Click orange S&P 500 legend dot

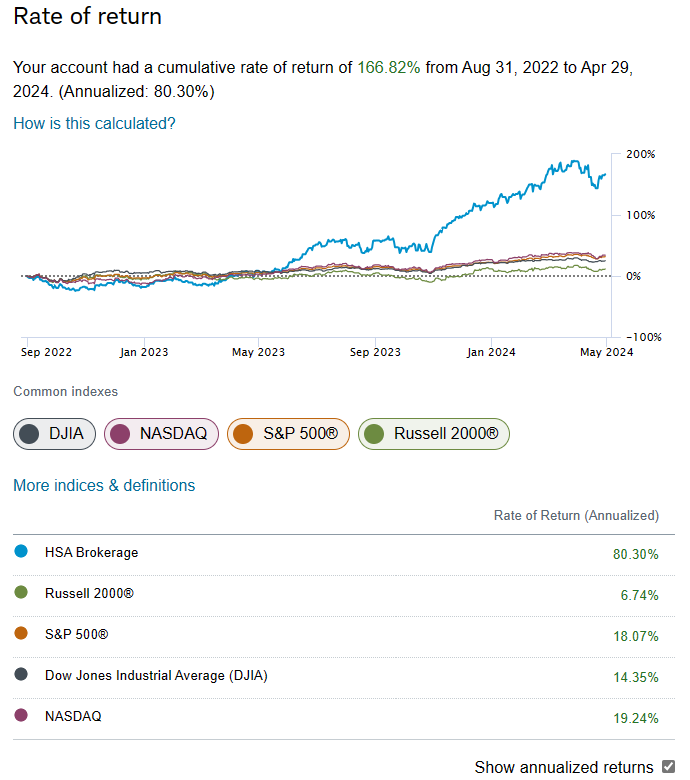coord(21,634)
